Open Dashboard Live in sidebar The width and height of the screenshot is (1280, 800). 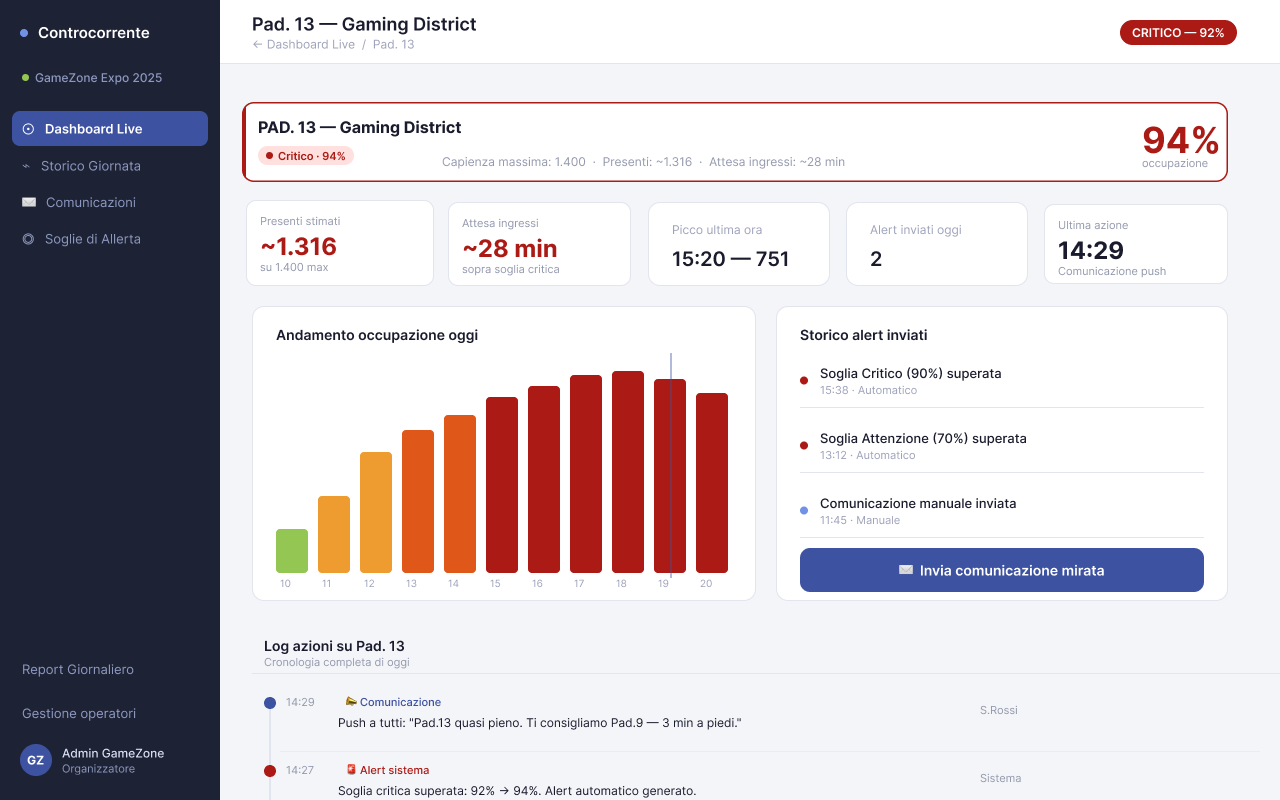[x=110, y=129]
